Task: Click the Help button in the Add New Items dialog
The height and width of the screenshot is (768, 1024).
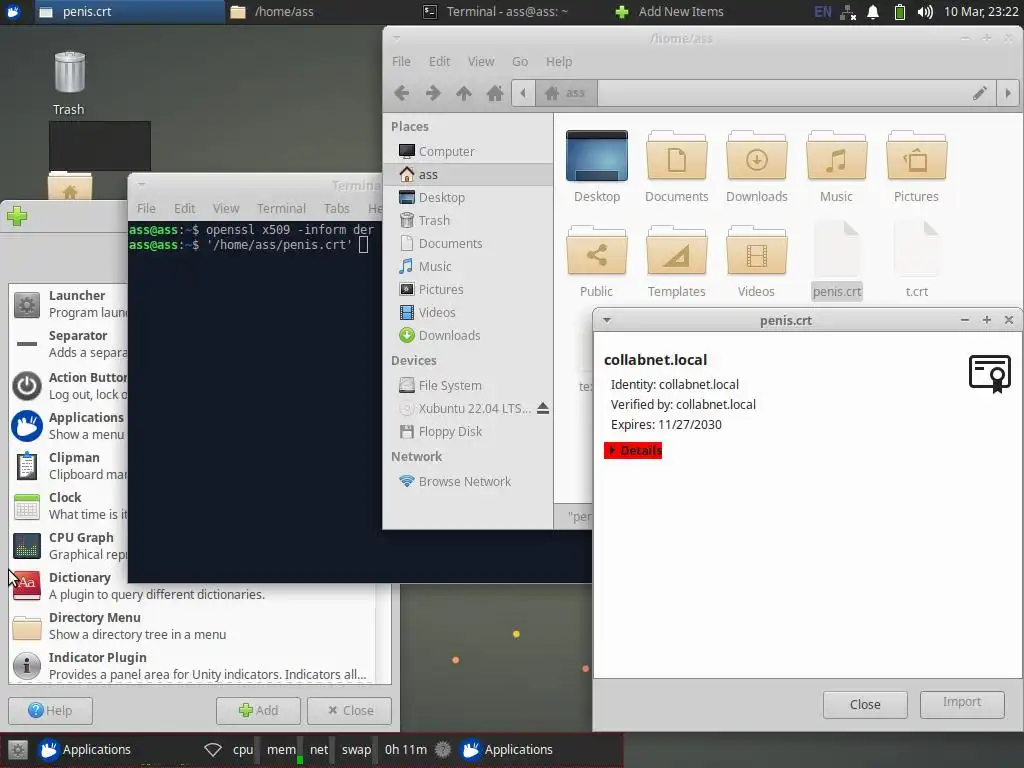Action: tap(50, 711)
